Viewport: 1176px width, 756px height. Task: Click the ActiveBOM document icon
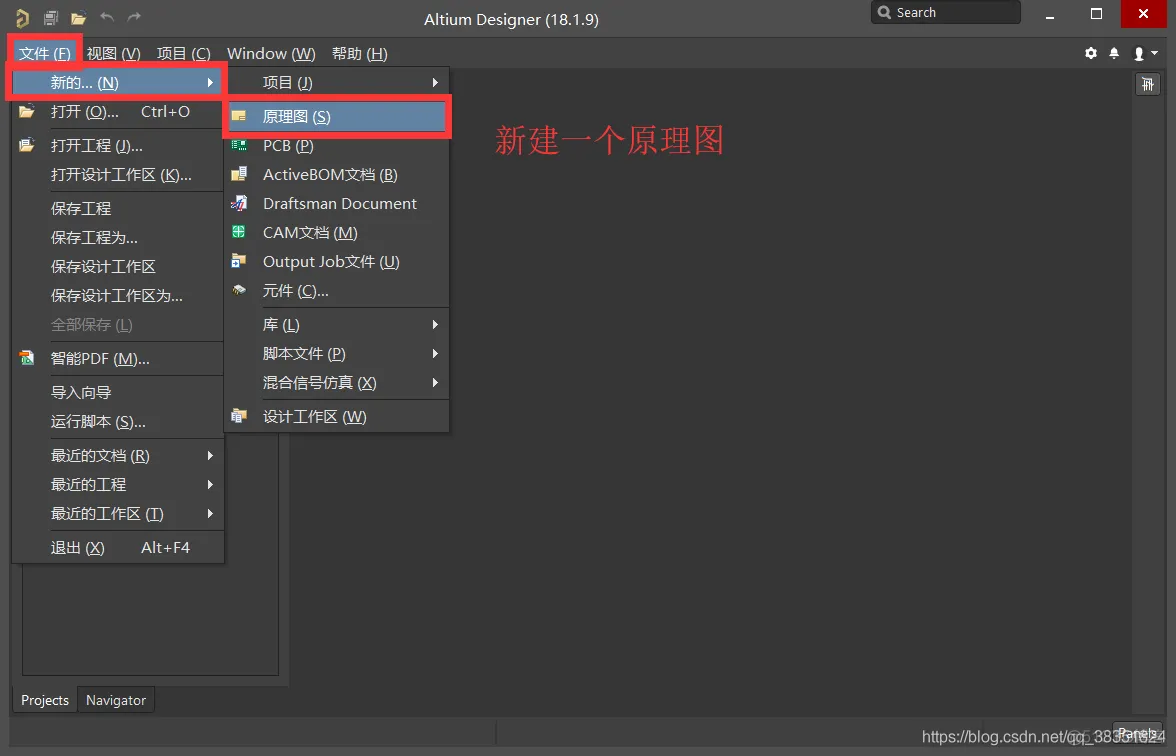point(238,174)
